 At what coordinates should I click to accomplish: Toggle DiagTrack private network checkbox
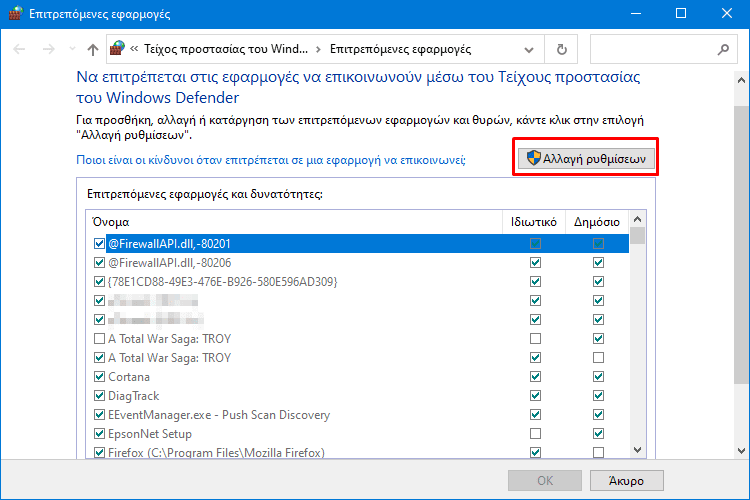pyautogui.click(x=535, y=396)
